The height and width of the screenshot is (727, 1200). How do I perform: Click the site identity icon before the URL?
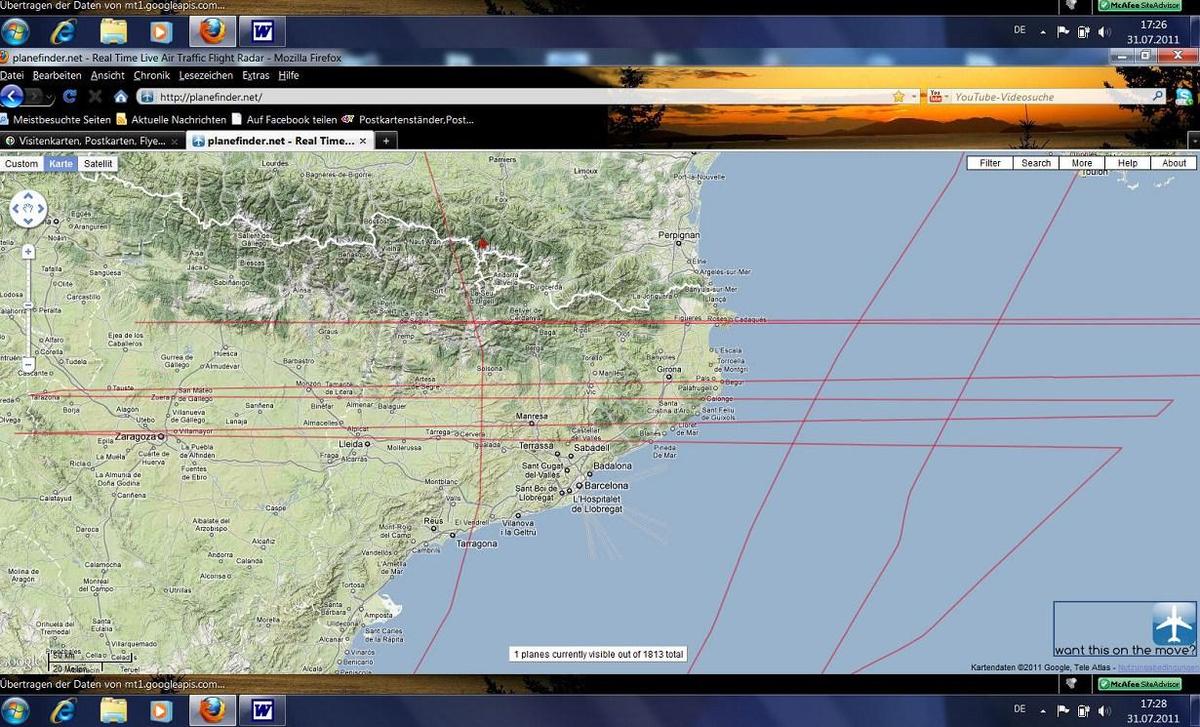146,97
